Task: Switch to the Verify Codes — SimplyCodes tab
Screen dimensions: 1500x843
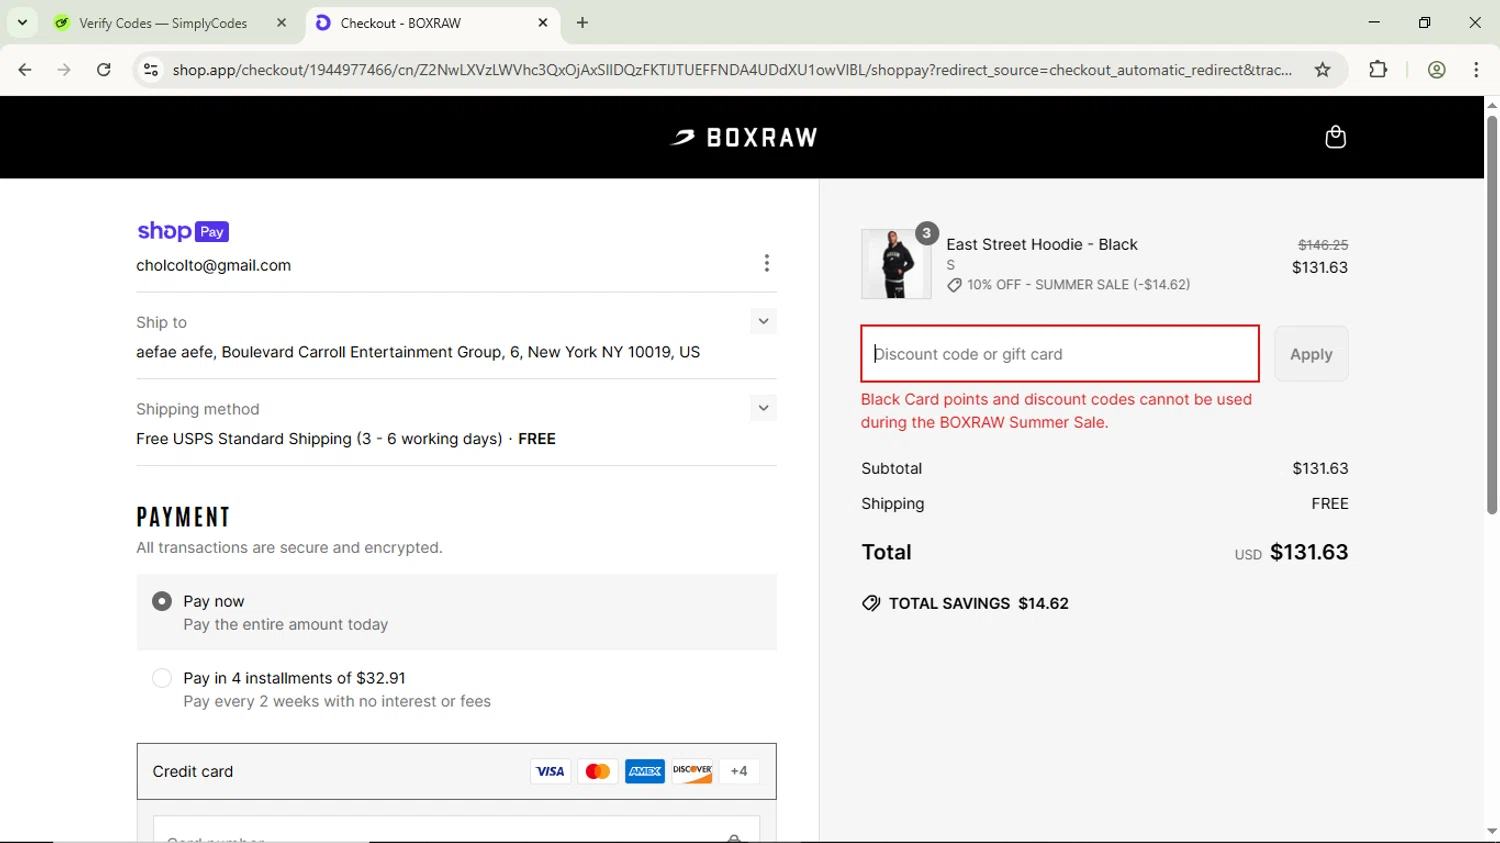Action: tap(170, 22)
